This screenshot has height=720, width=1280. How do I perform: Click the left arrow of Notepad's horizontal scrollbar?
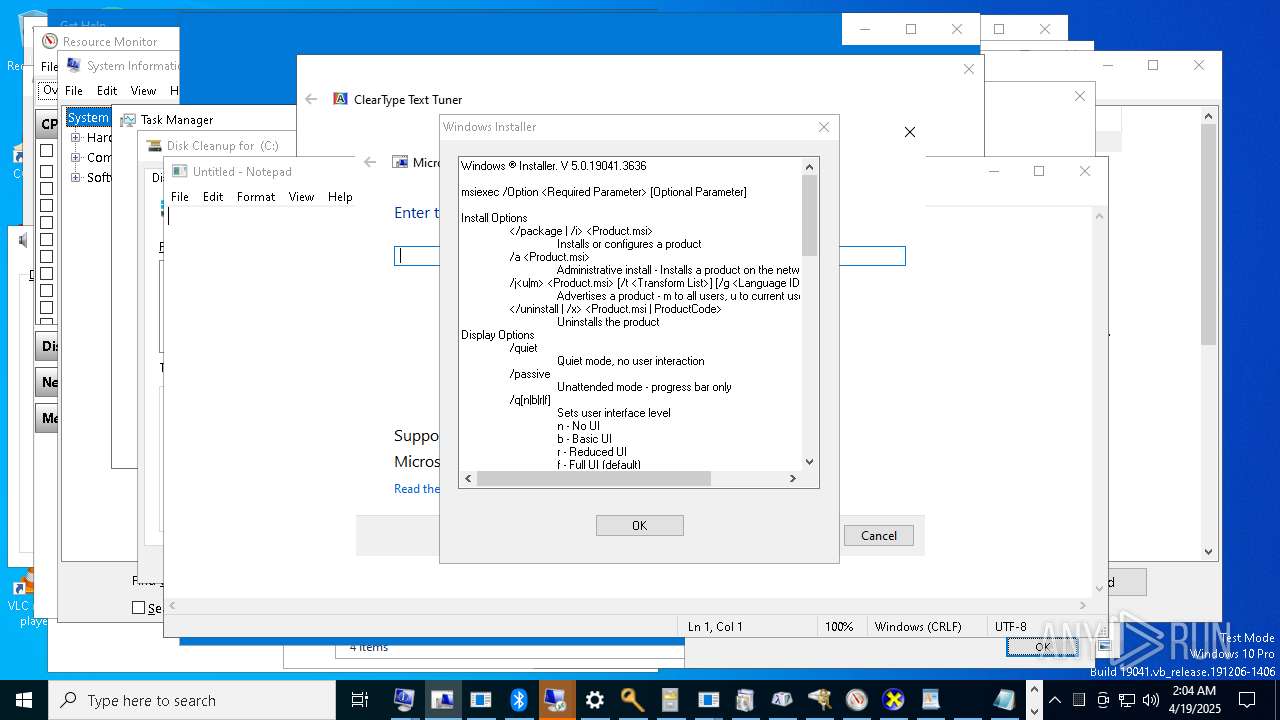(x=172, y=606)
